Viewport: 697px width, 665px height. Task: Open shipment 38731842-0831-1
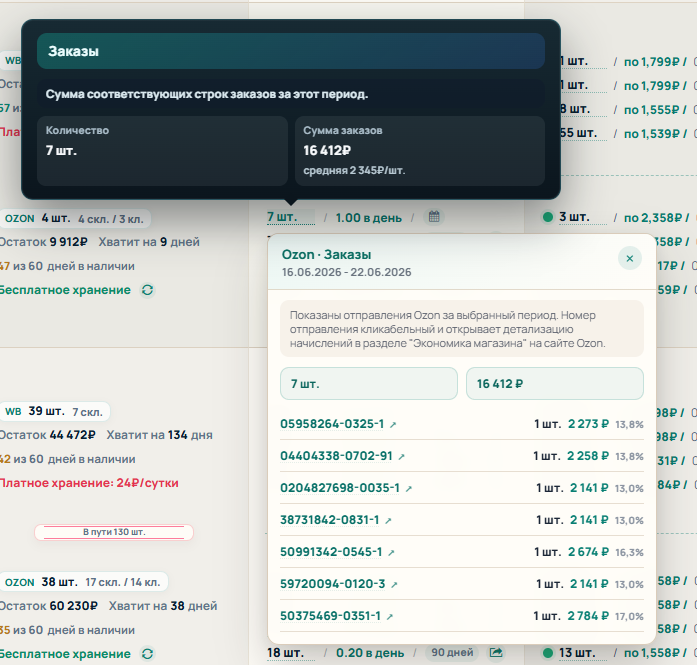[x=330, y=520]
